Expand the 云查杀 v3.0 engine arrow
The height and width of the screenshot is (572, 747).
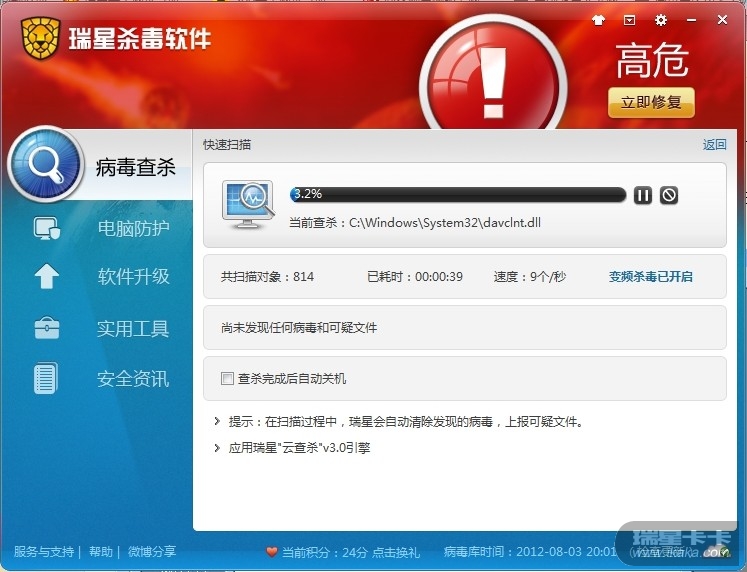[x=217, y=448]
